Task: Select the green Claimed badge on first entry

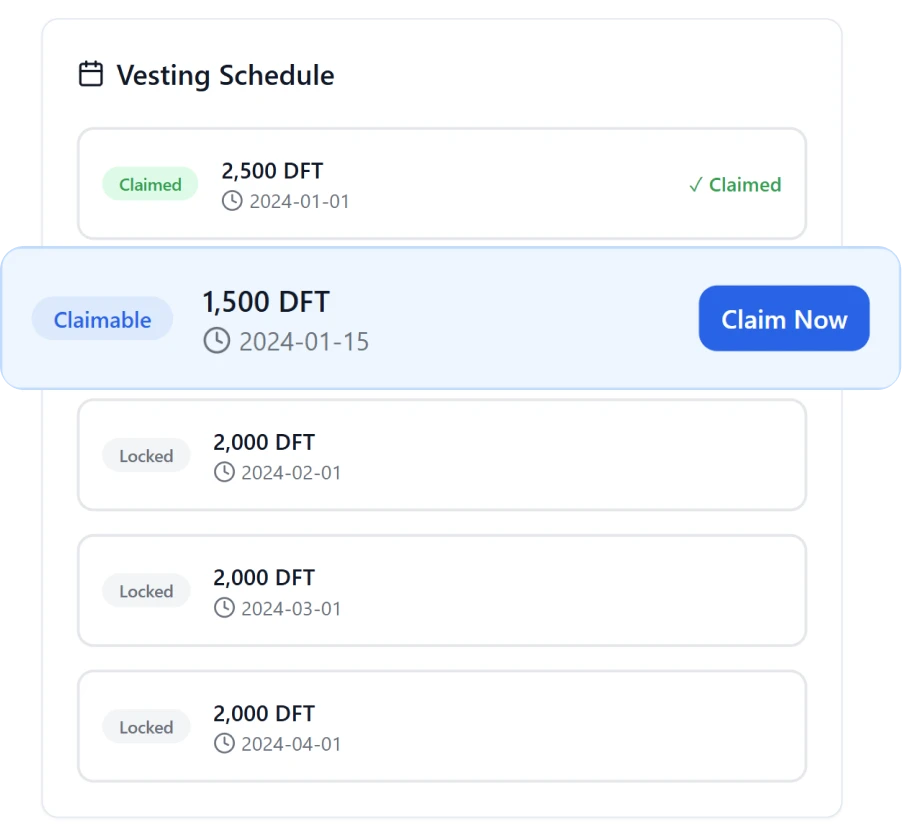Action: pyautogui.click(x=150, y=184)
